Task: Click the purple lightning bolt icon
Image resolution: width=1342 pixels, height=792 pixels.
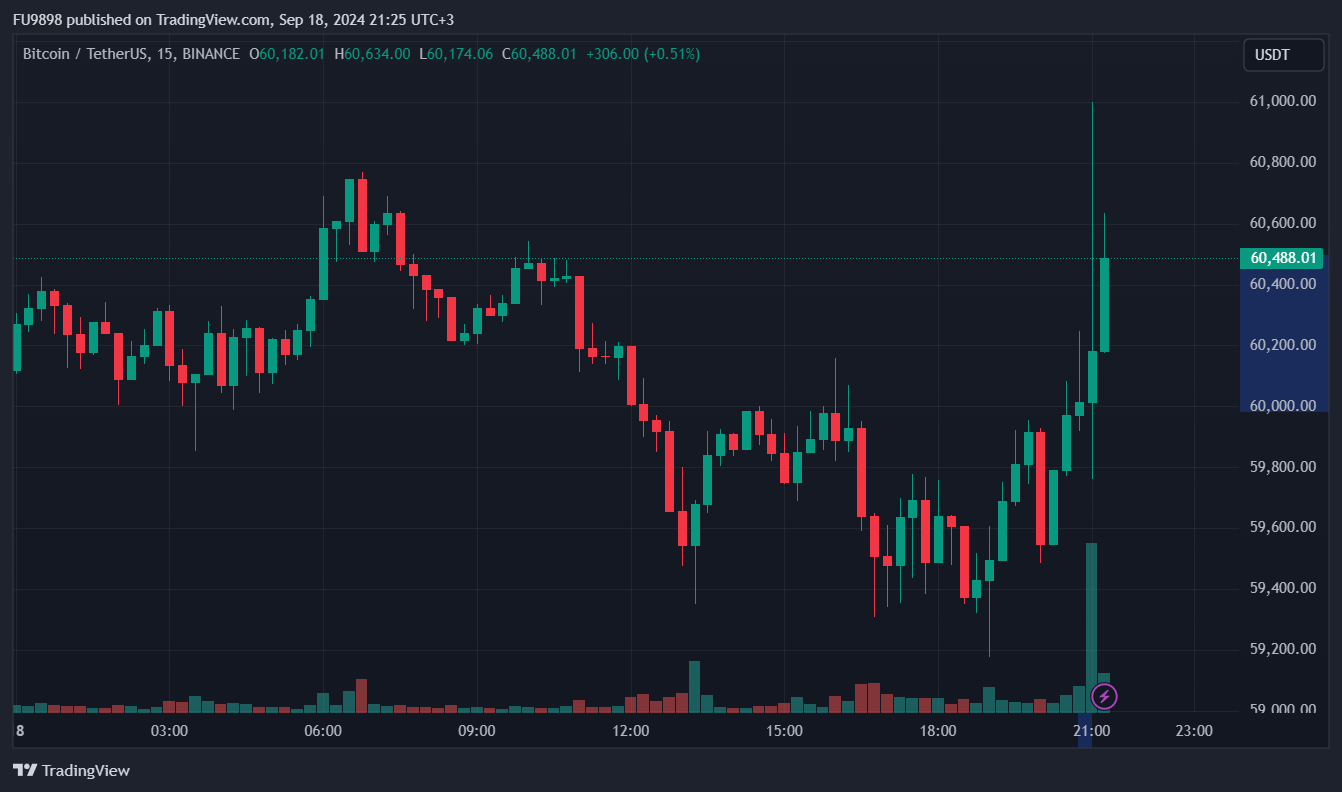Action: coord(1104,696)
